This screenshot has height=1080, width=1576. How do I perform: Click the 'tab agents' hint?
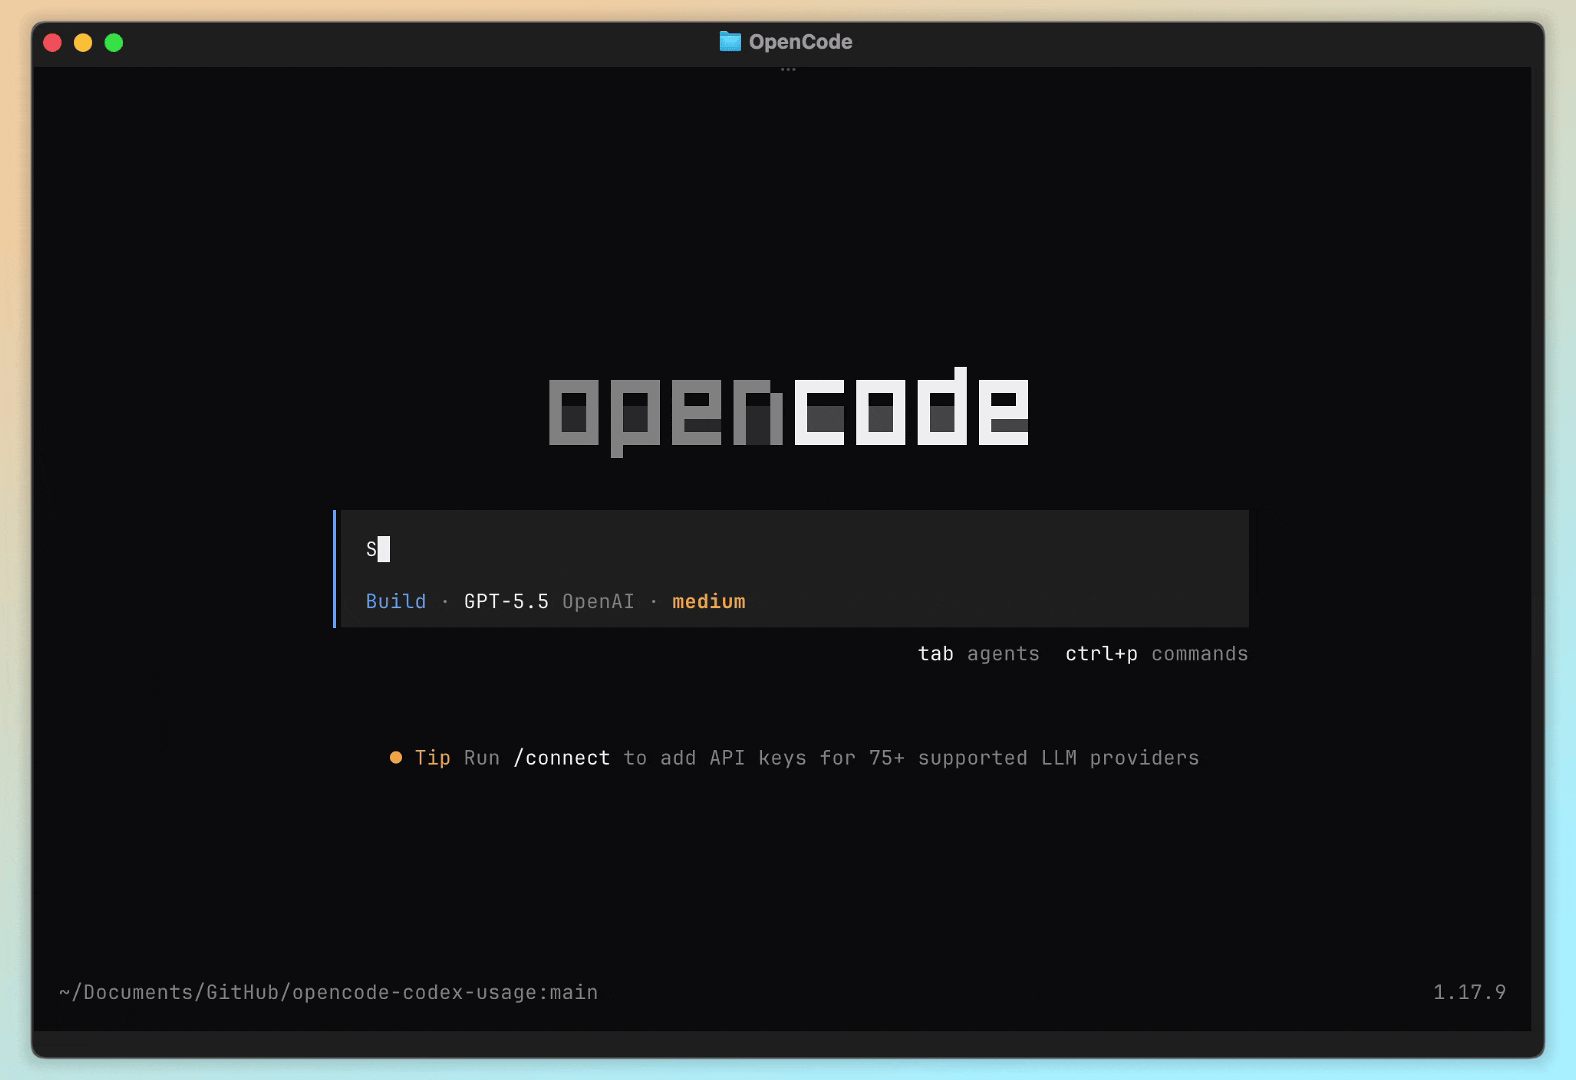tap(979, 654)
